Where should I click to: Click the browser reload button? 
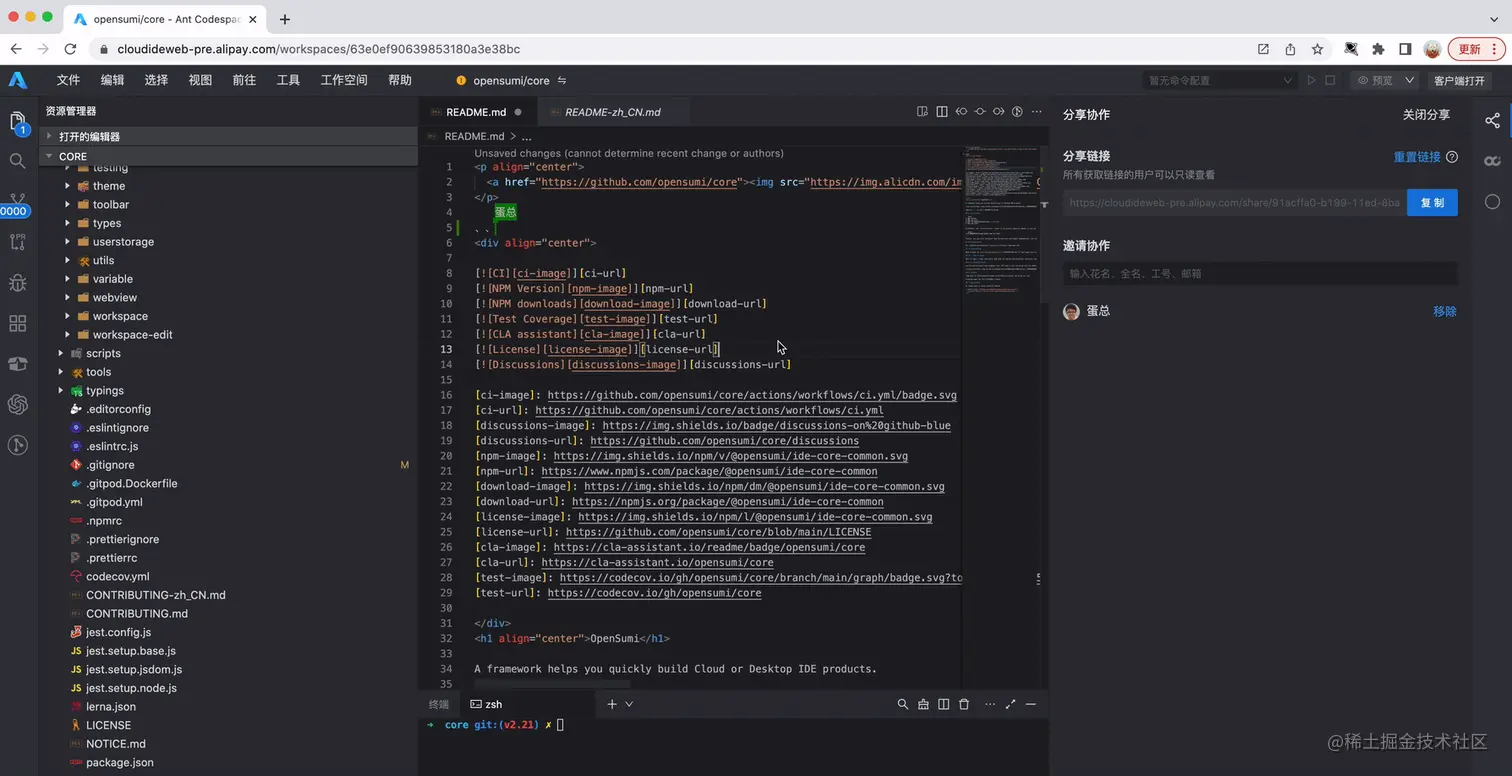(70, 49)
